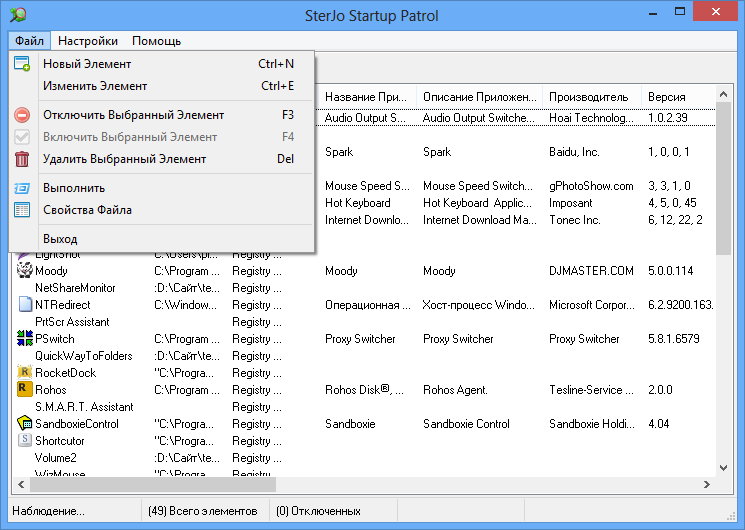The image size is (745, 530).
Task: Click the Название Приложения column header
Action: 366,97
